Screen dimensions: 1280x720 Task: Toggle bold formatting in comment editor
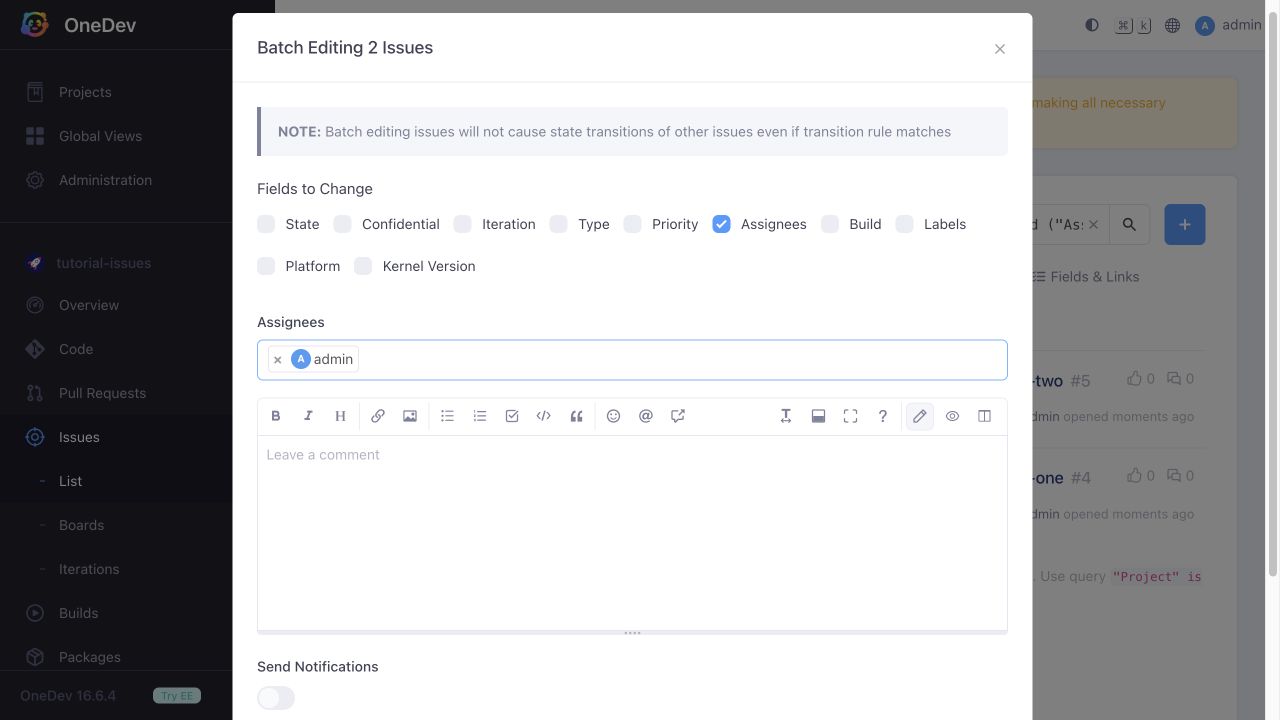276,416
